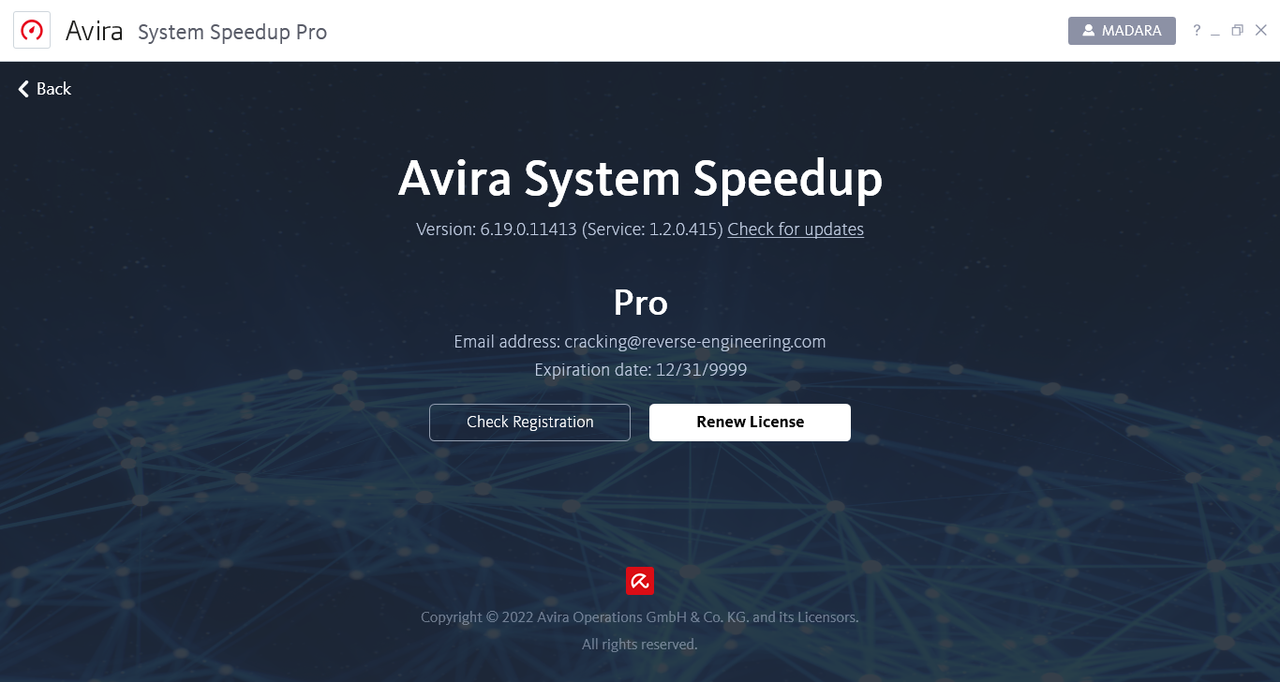Restore down the Avira window
1280x682 pixels.
[x=1237, y=31]
